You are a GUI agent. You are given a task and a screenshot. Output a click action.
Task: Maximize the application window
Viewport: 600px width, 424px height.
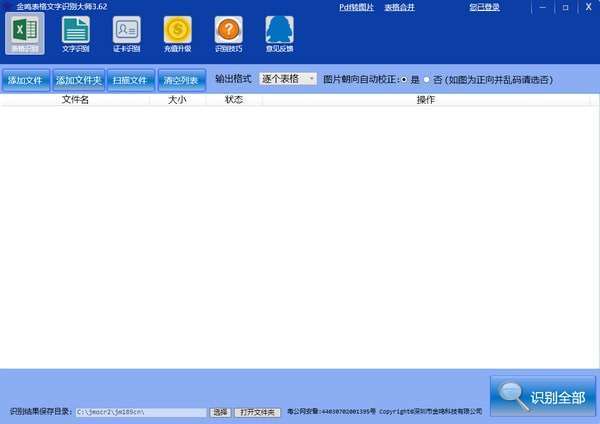pos(565,7)
